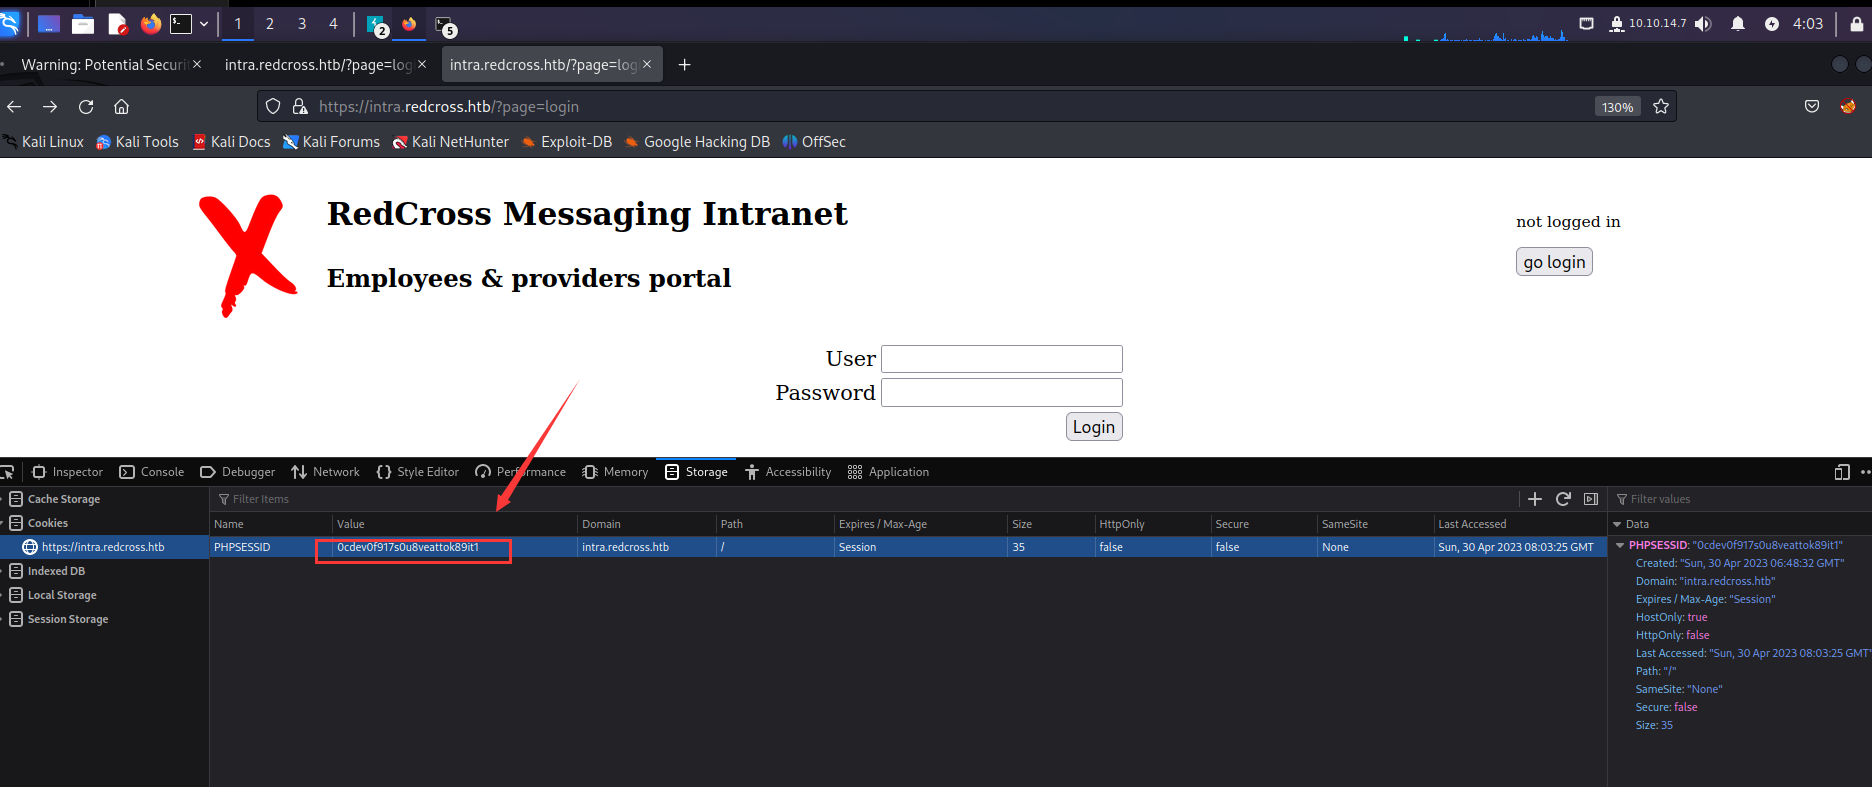
Task: Open the power manager tray icon
Action: pos(1772,24)
